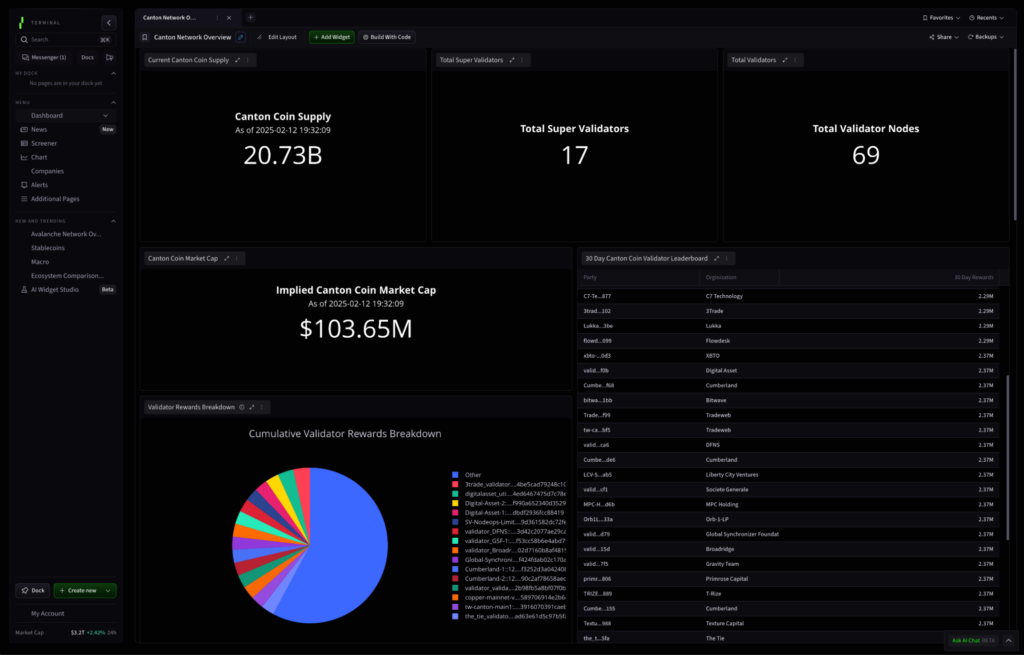The height and width of the screenshot is (655, 1024).
Task: Focus the sidebar Search field
Action: point(65,40)
